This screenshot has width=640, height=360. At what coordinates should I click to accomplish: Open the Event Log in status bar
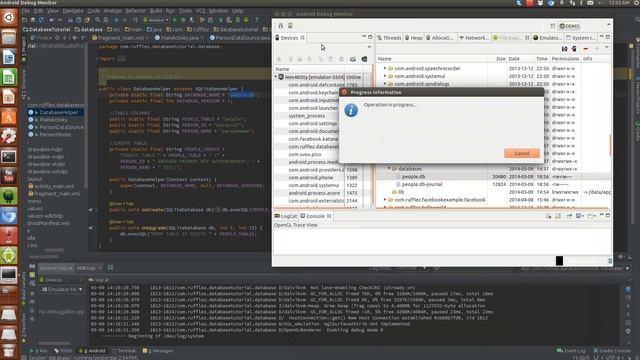click(571, 351)
